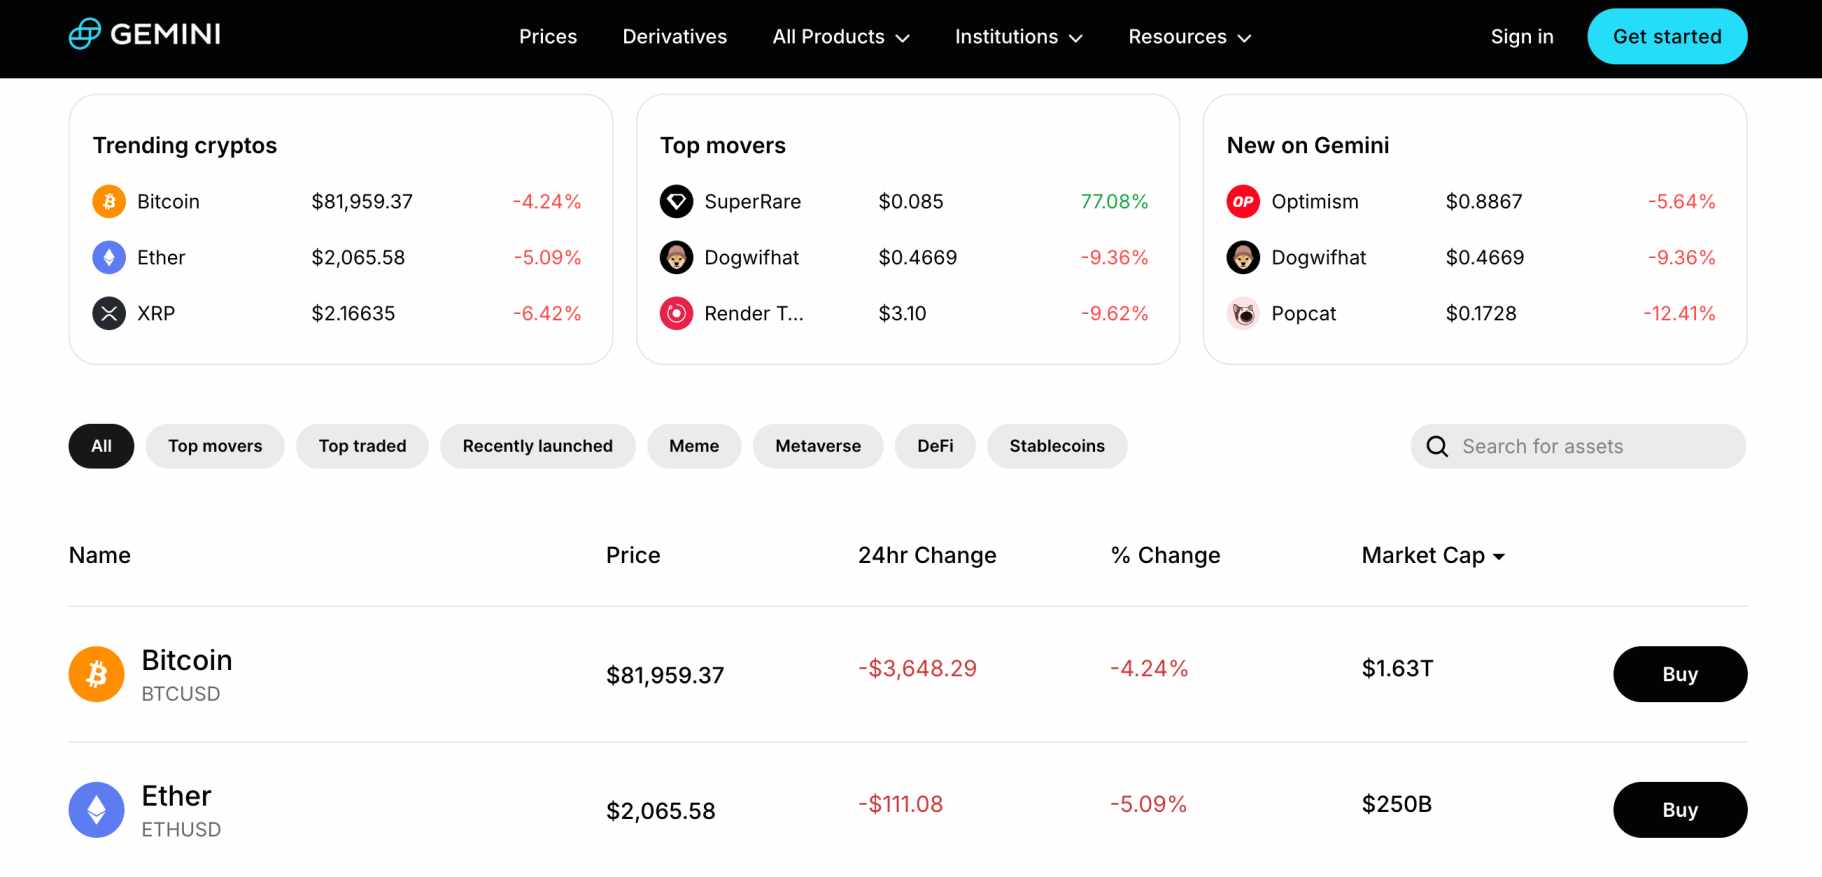
Task: Expand the All Products menu
Action: (x=841, y=37)
